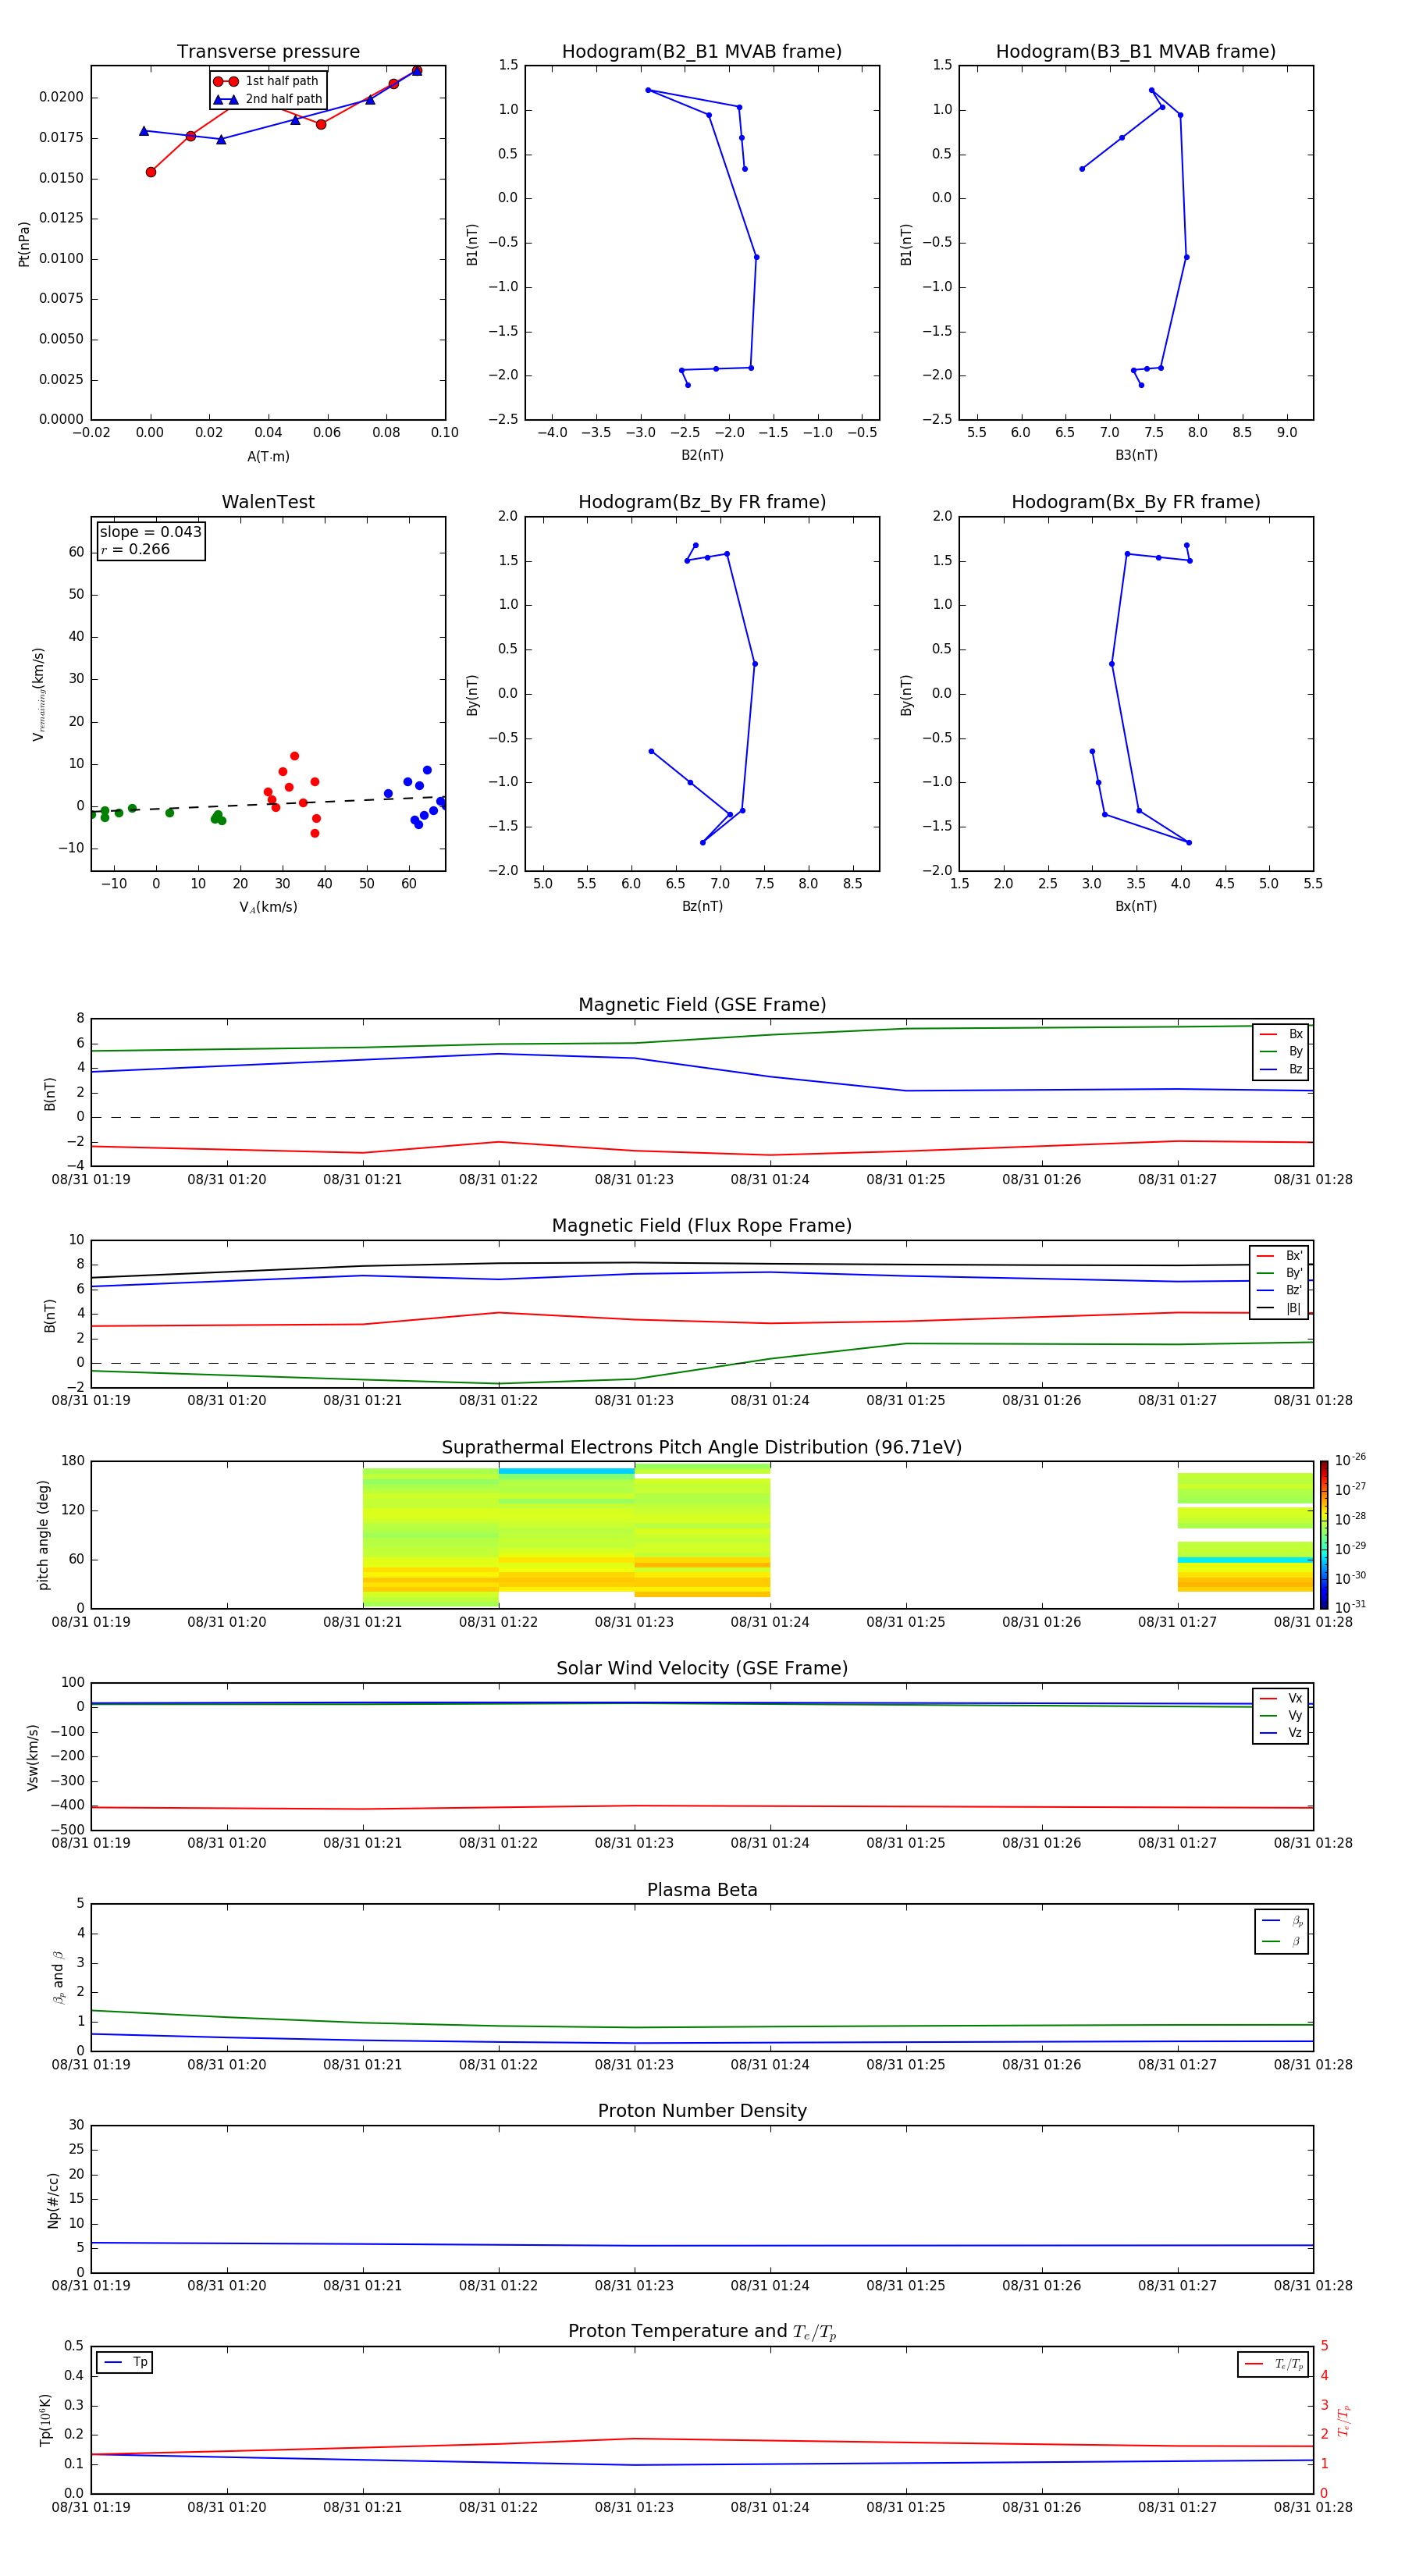Click the Bx entry in GSE legend
Viewport: 1405px width, 2576px height.
point(1281,1034)
